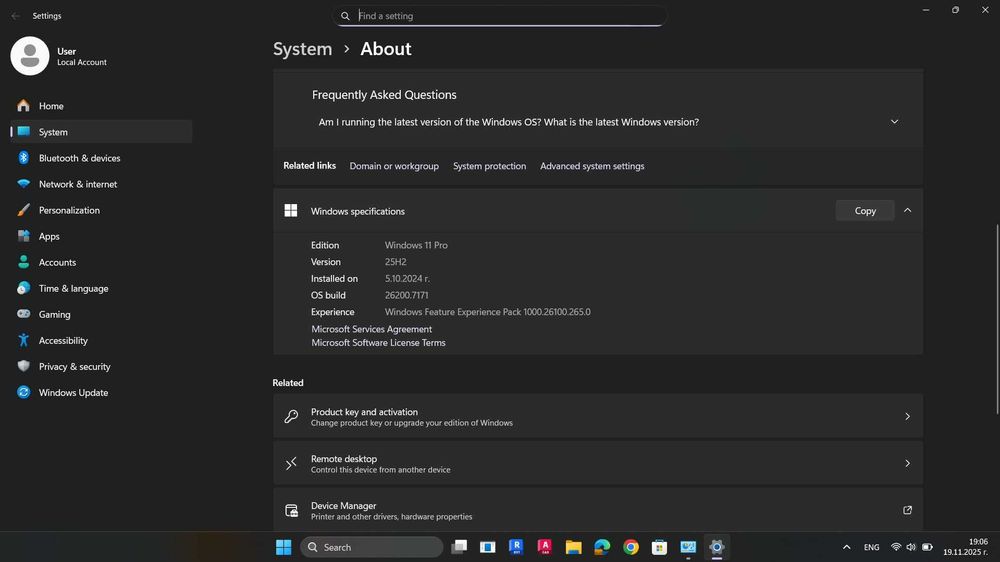Click the Find a setting search box

(499, 16)
